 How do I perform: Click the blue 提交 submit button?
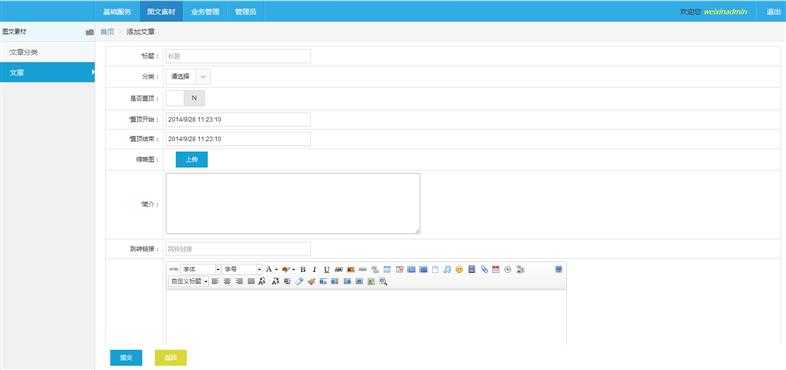[126, 358]
